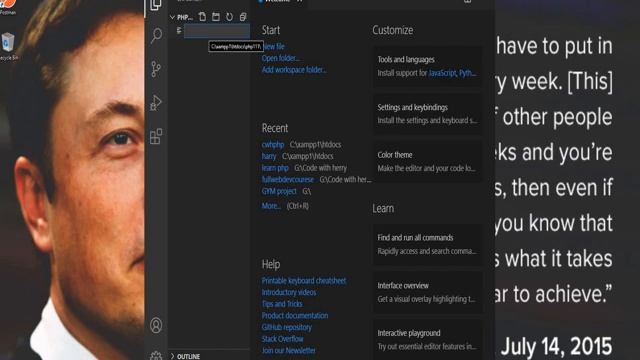Open recent folder cwhphp
The height and width of the screenshot is (360, 640).
click(x=273, y=144)
